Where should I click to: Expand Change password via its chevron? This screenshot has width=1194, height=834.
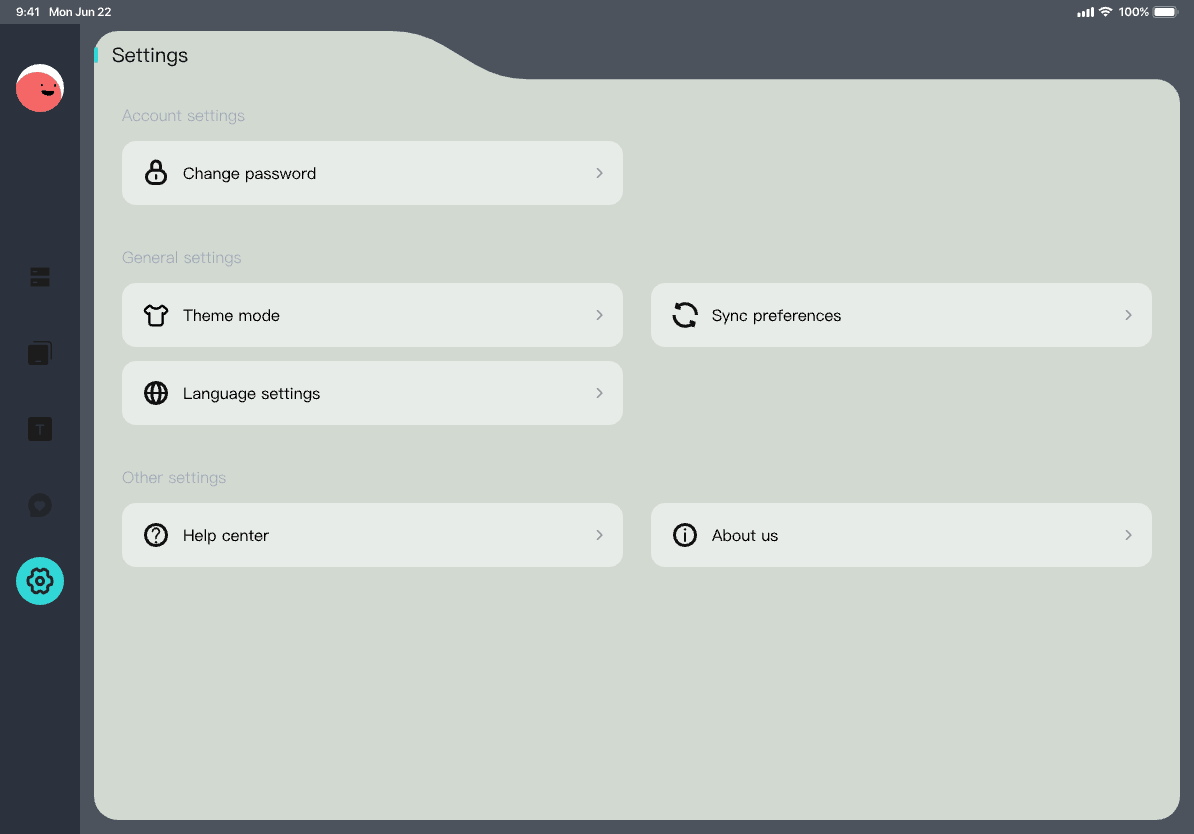click(x=599, y=173)
